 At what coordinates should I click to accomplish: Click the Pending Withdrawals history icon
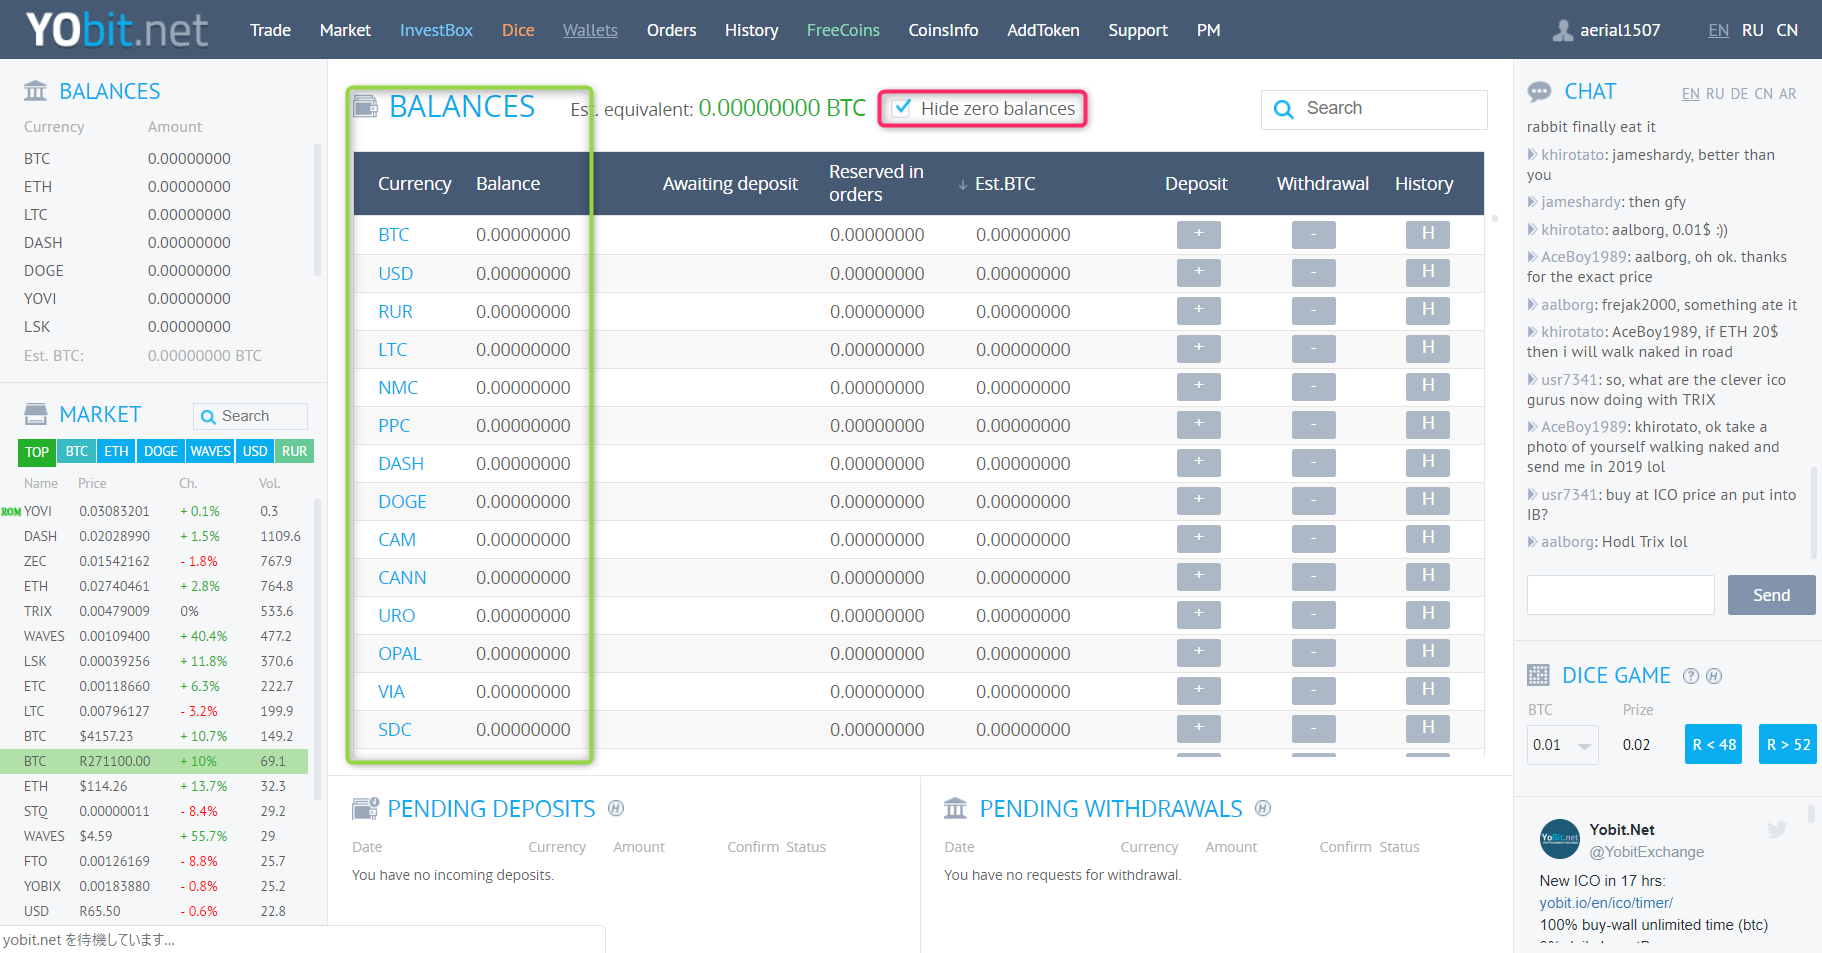(x=1263, y=808)
